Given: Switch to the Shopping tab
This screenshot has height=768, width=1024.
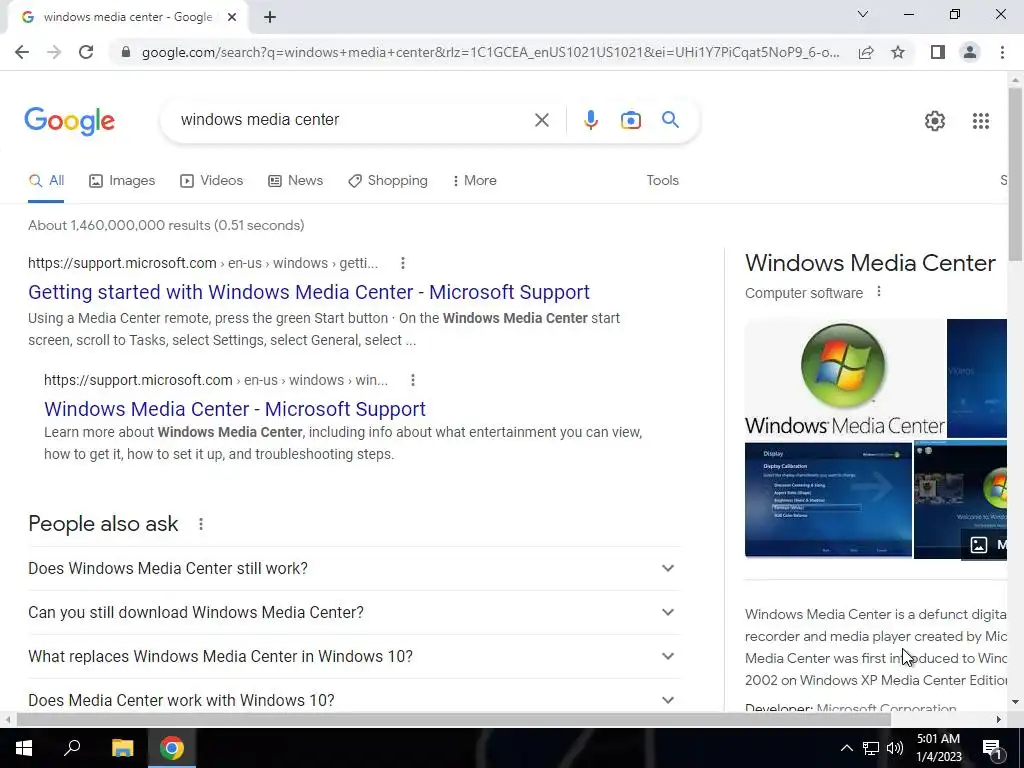Looking at the screenshot, I should click(x=388, y=181).
